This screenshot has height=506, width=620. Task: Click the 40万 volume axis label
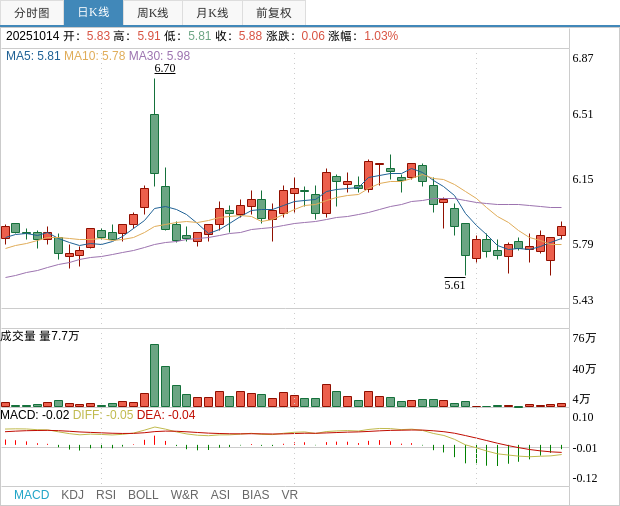click(x=584, y=369)
